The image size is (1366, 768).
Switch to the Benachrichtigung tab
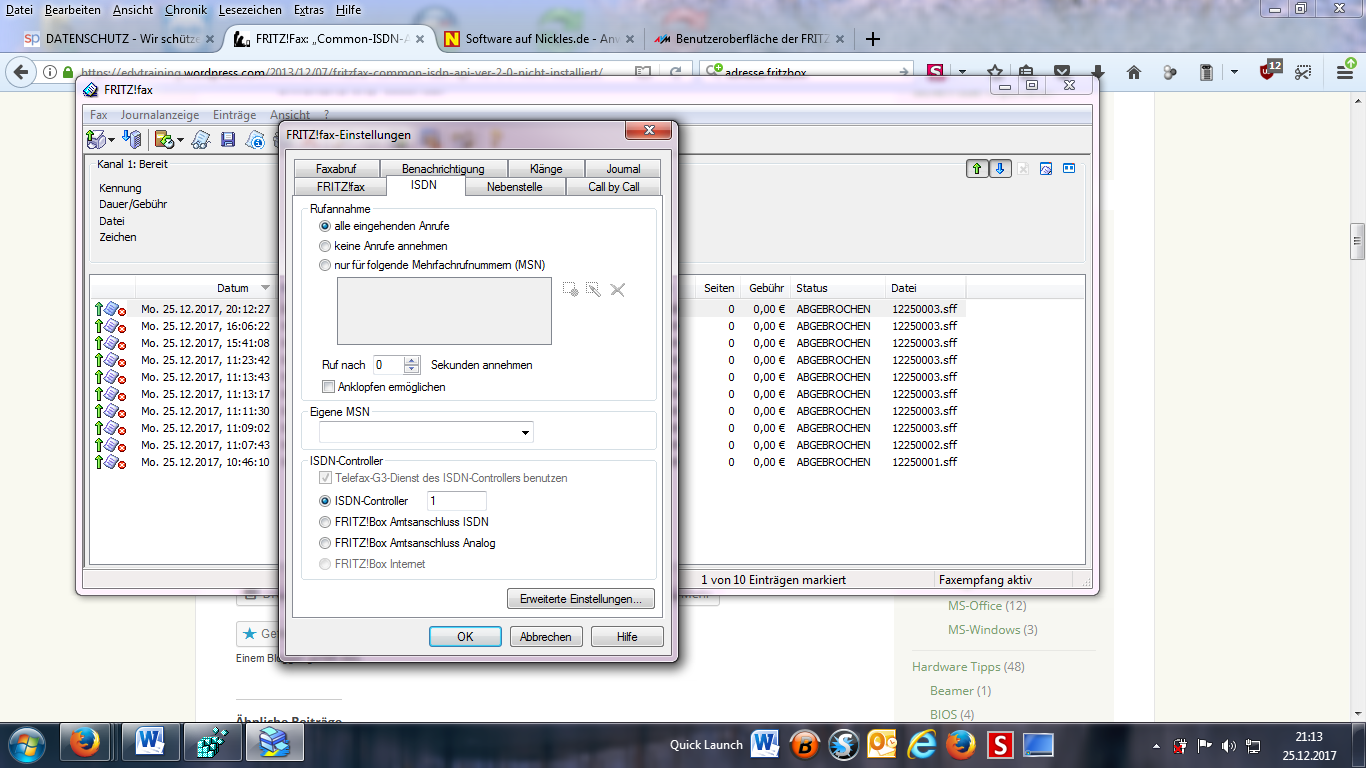click(x=443, y=169)
